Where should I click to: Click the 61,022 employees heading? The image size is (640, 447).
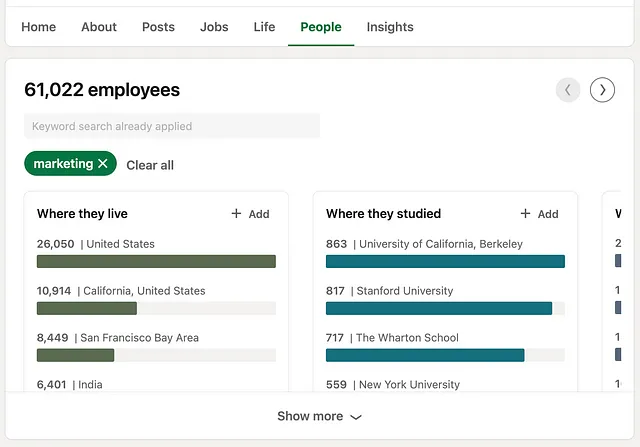point(102,90)
